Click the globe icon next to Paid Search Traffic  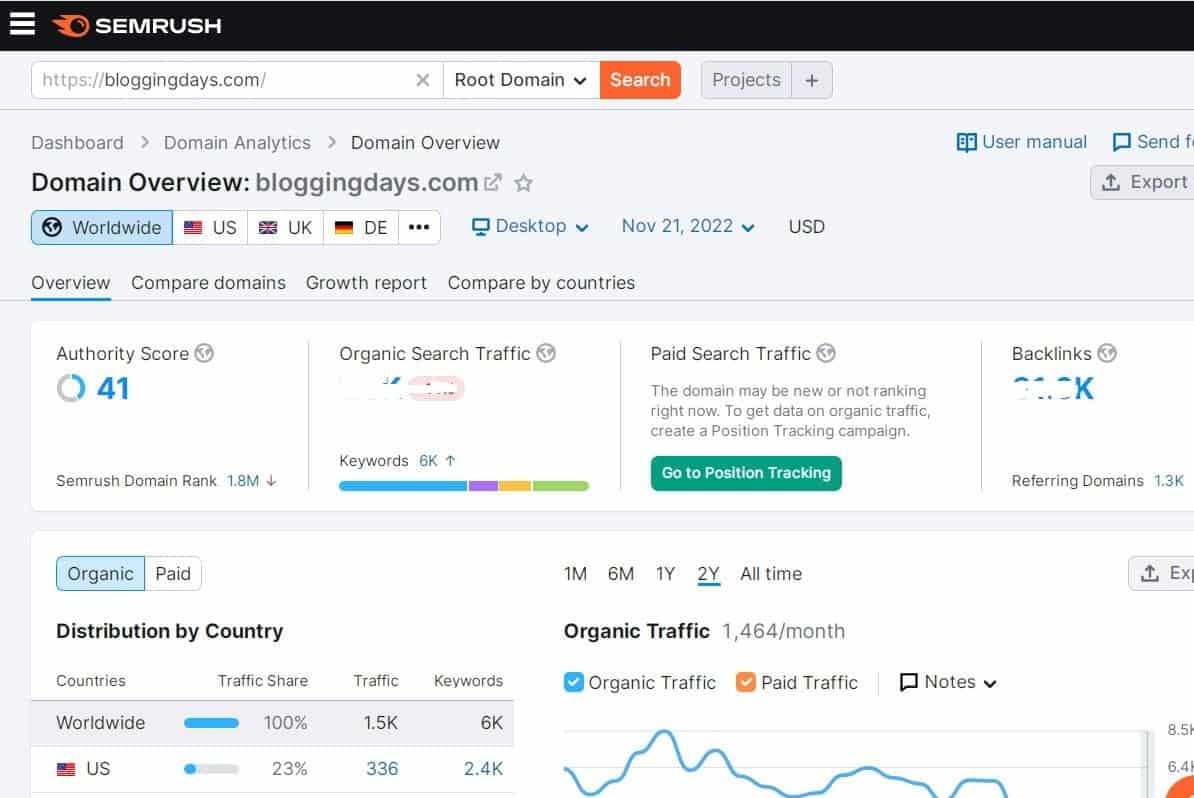click(826, 353)
